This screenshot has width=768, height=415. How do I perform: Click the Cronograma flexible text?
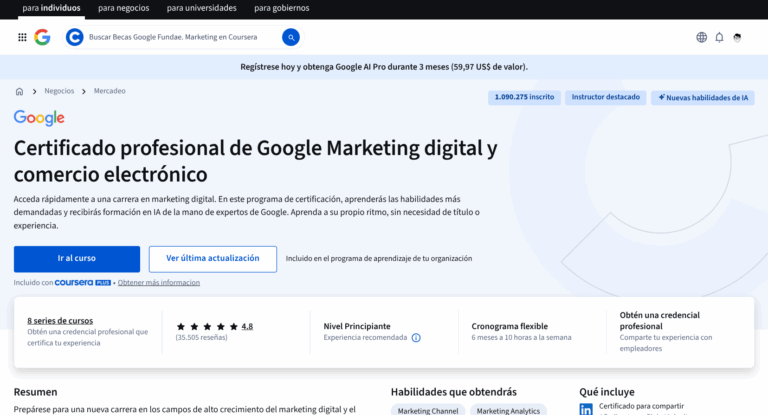click(509, 326)
